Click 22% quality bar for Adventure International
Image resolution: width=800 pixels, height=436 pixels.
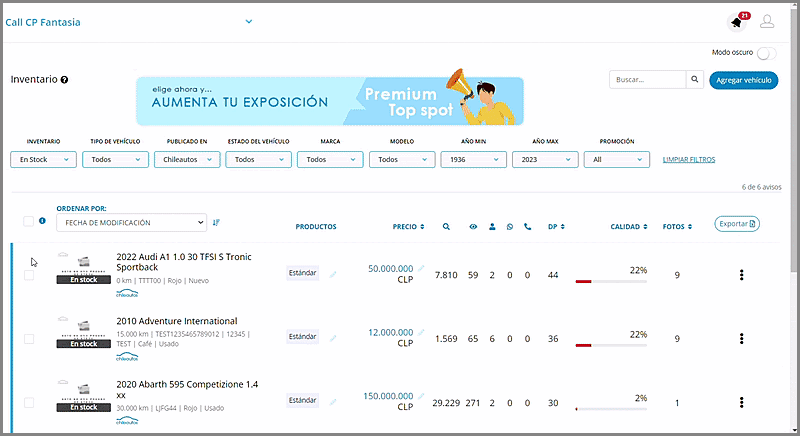tap(611, 345)
